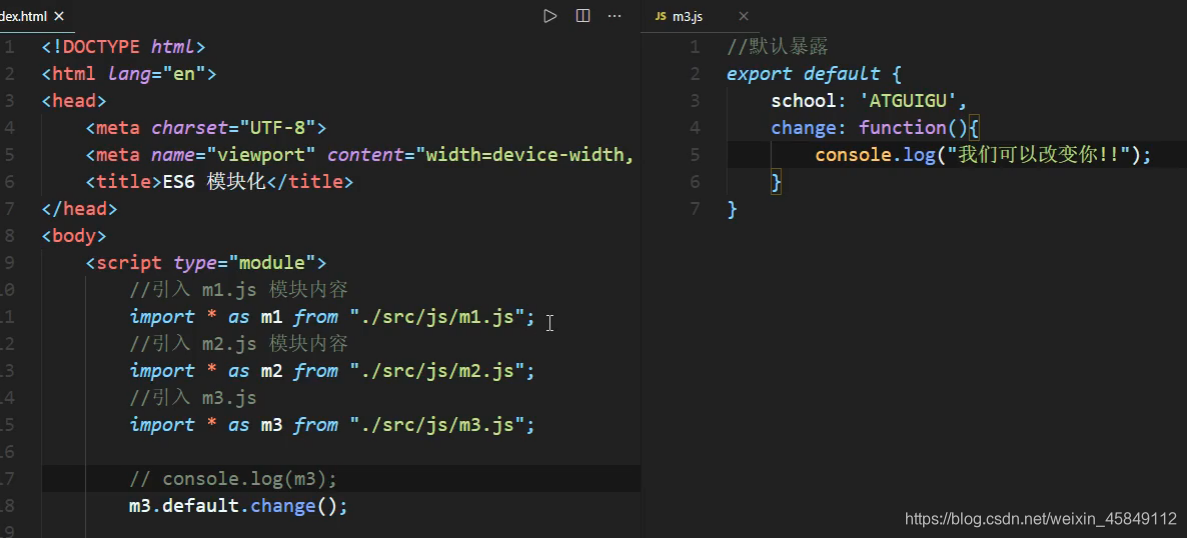Click line number 7 in the m3.js gutter
Viewport: 1187px width, 538px height.
pyautogui.click(x=694, y=209)
